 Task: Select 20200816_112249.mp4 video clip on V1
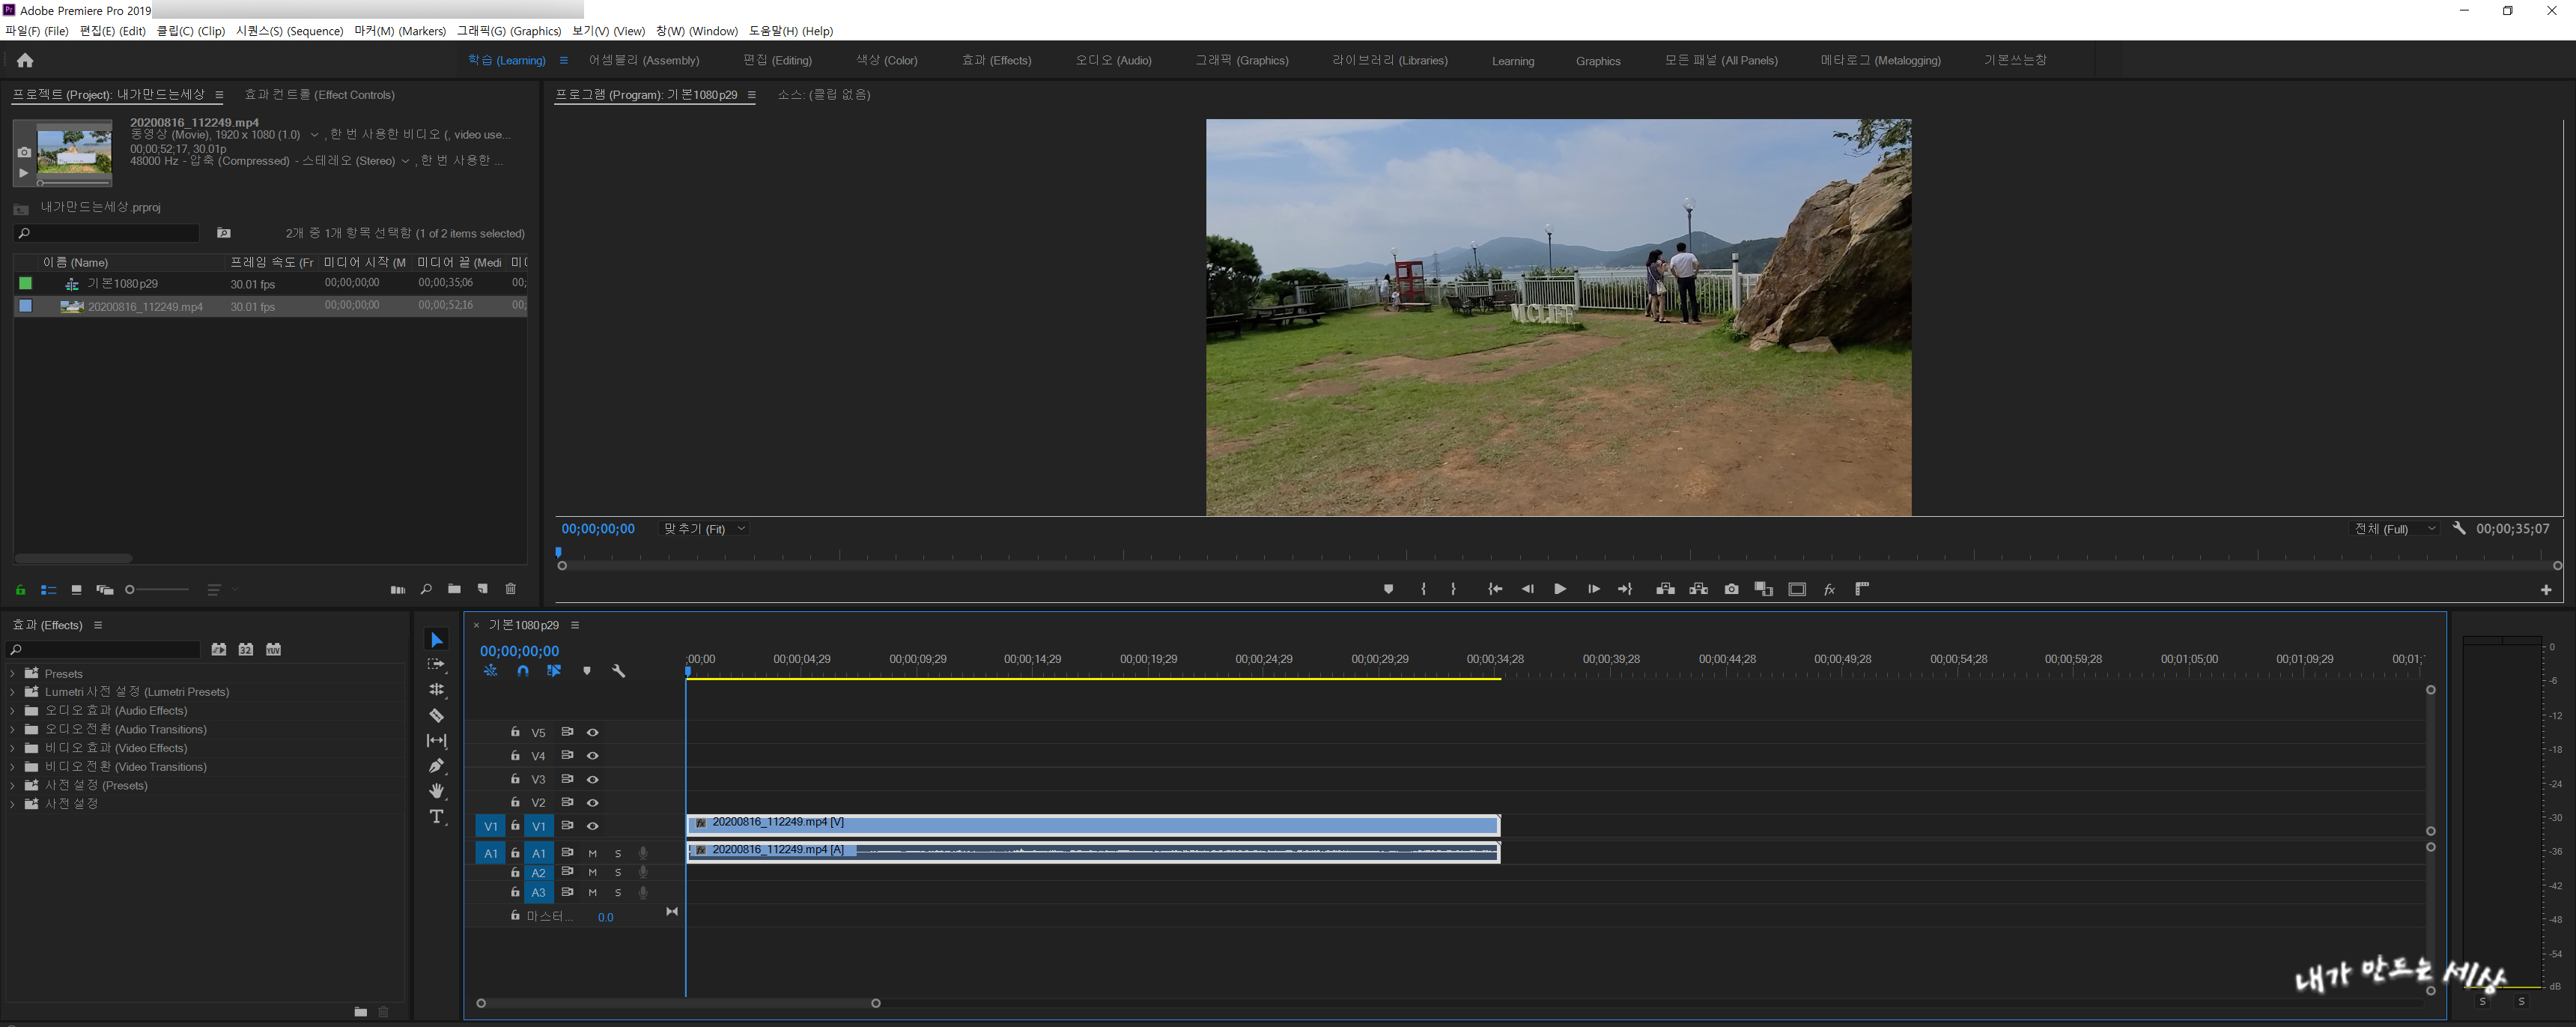tap(1092, 825)
